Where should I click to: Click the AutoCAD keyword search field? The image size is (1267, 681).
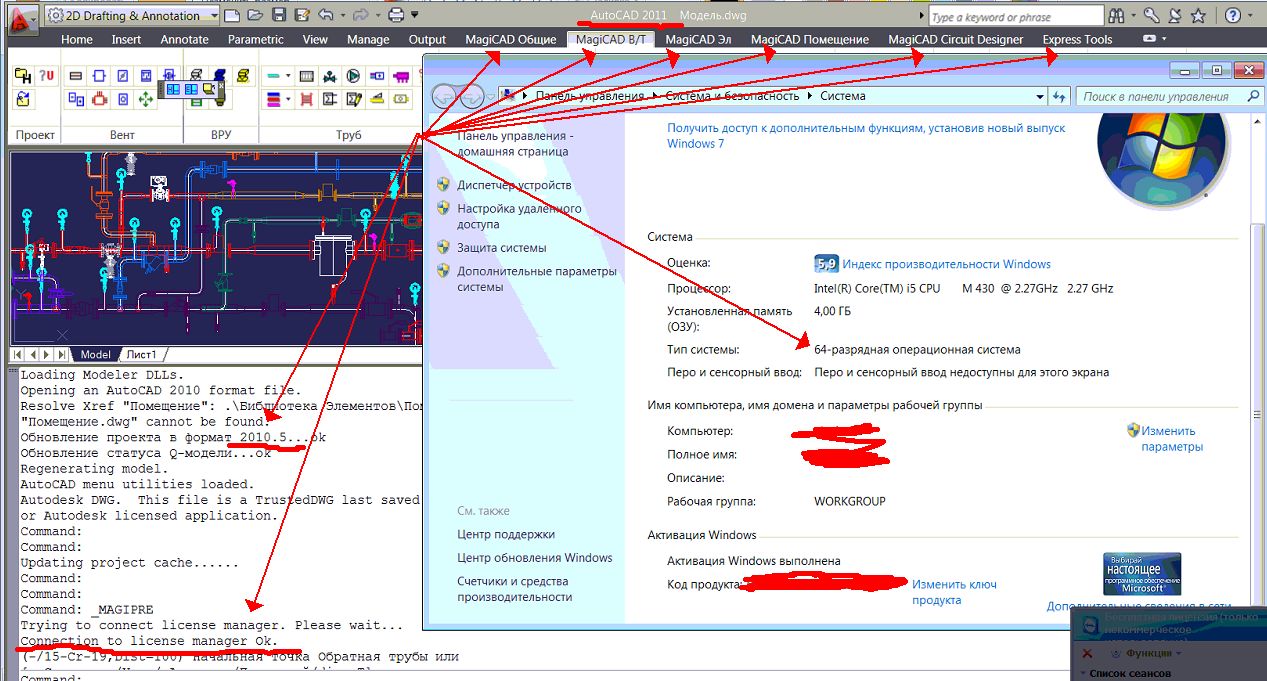[x=1015, y=17]
